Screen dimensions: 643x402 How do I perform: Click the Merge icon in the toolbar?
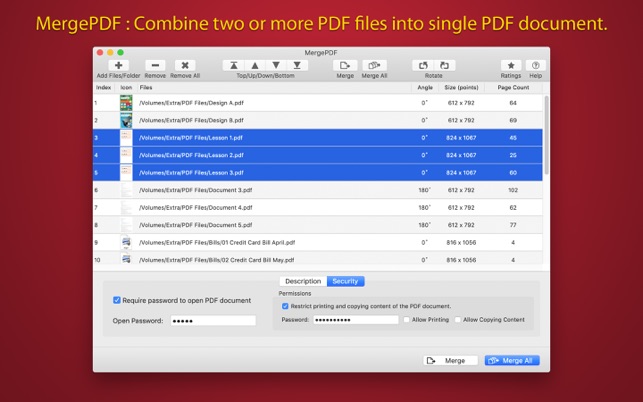[x=345, y=65]
